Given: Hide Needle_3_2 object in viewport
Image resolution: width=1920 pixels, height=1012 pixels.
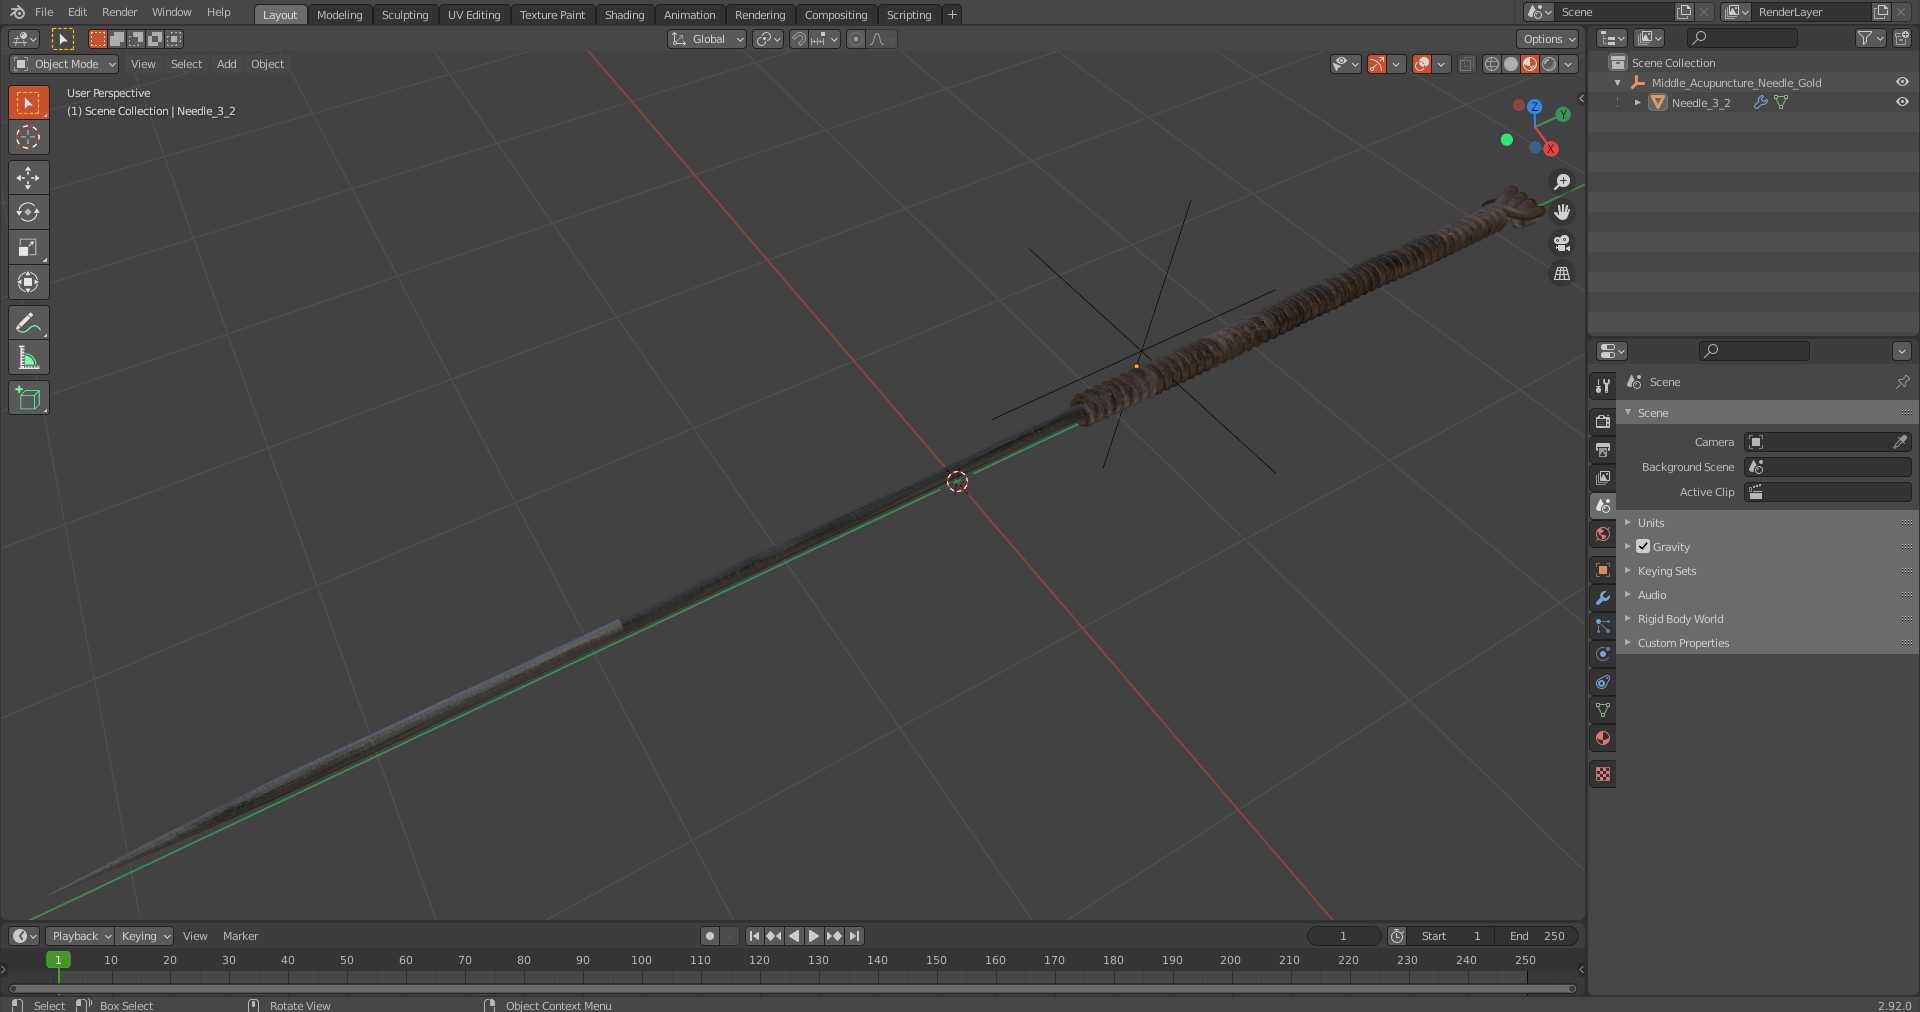Looking at the screenshot, I should pyautogui.click(x=1902, y=102).
